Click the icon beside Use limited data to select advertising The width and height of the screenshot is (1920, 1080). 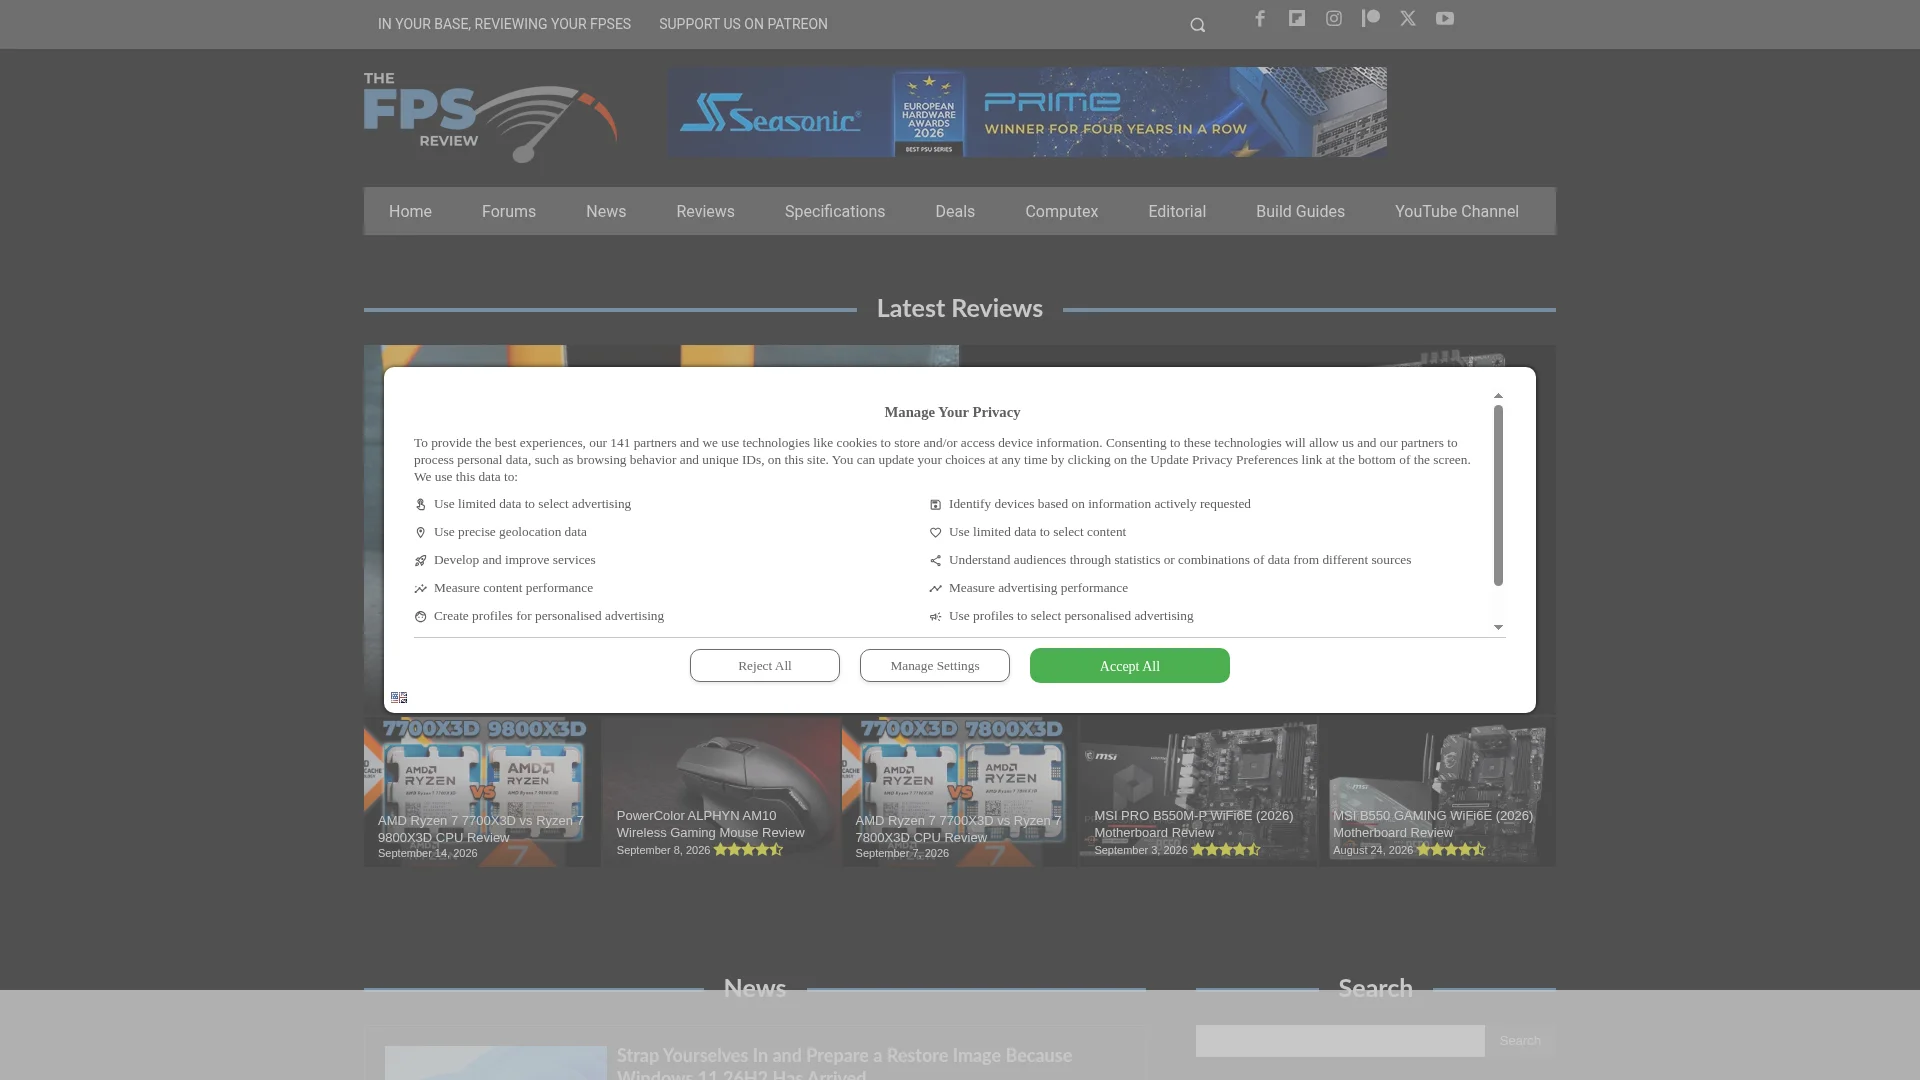pyautogui.click(x=420, y=505)
